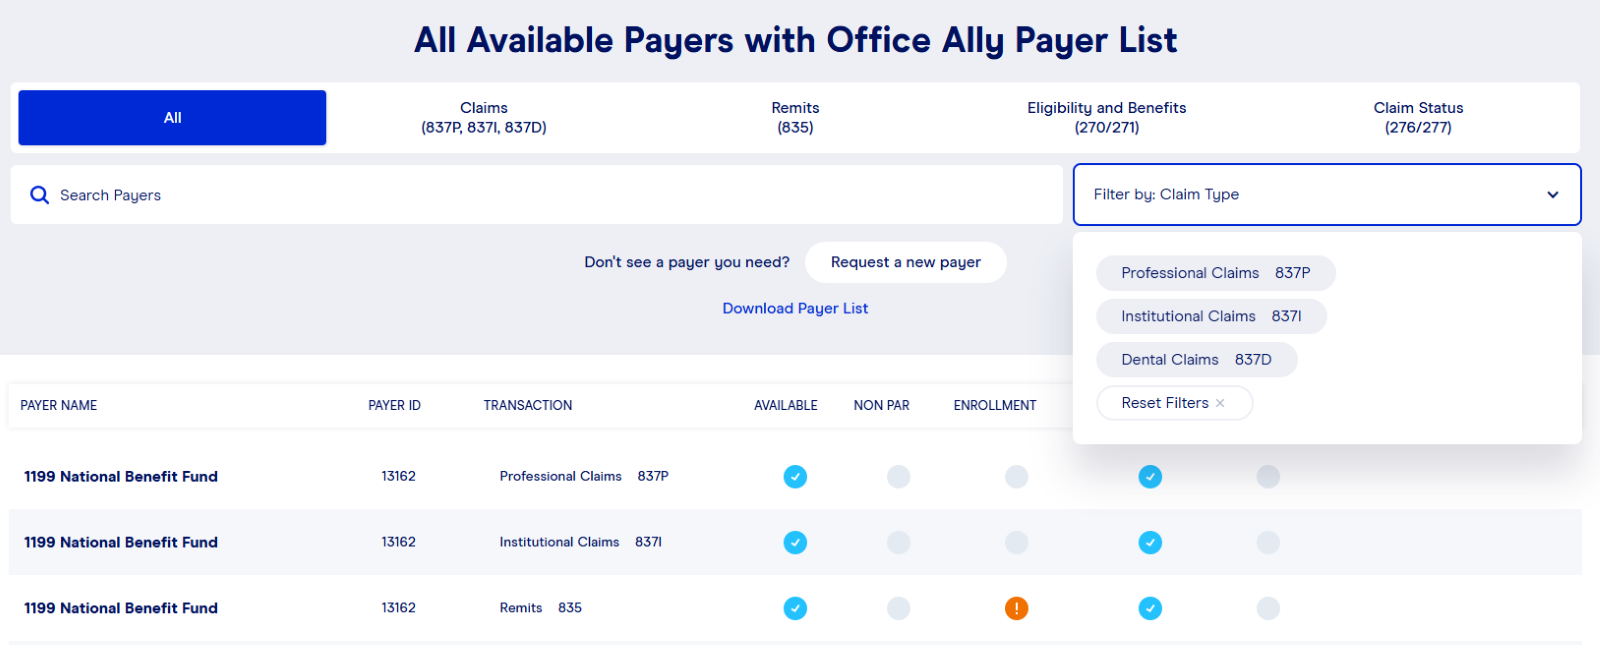
Task: Click Enrollment indicator for Professional Claims row
Action: (1016, 477)
